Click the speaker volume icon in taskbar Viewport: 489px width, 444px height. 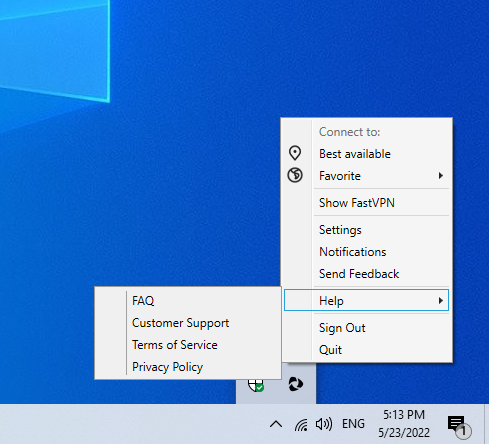coord(324,424)
